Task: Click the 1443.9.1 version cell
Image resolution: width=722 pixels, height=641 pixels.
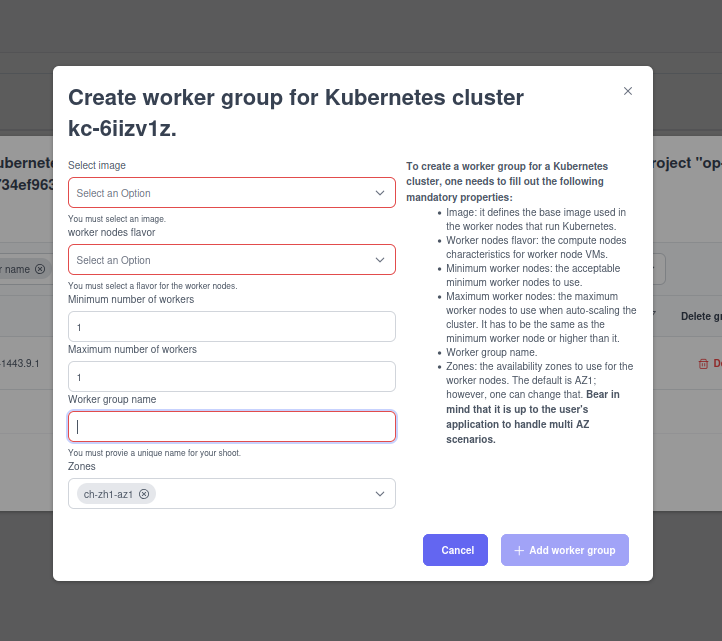Action: tap(20, 363)
